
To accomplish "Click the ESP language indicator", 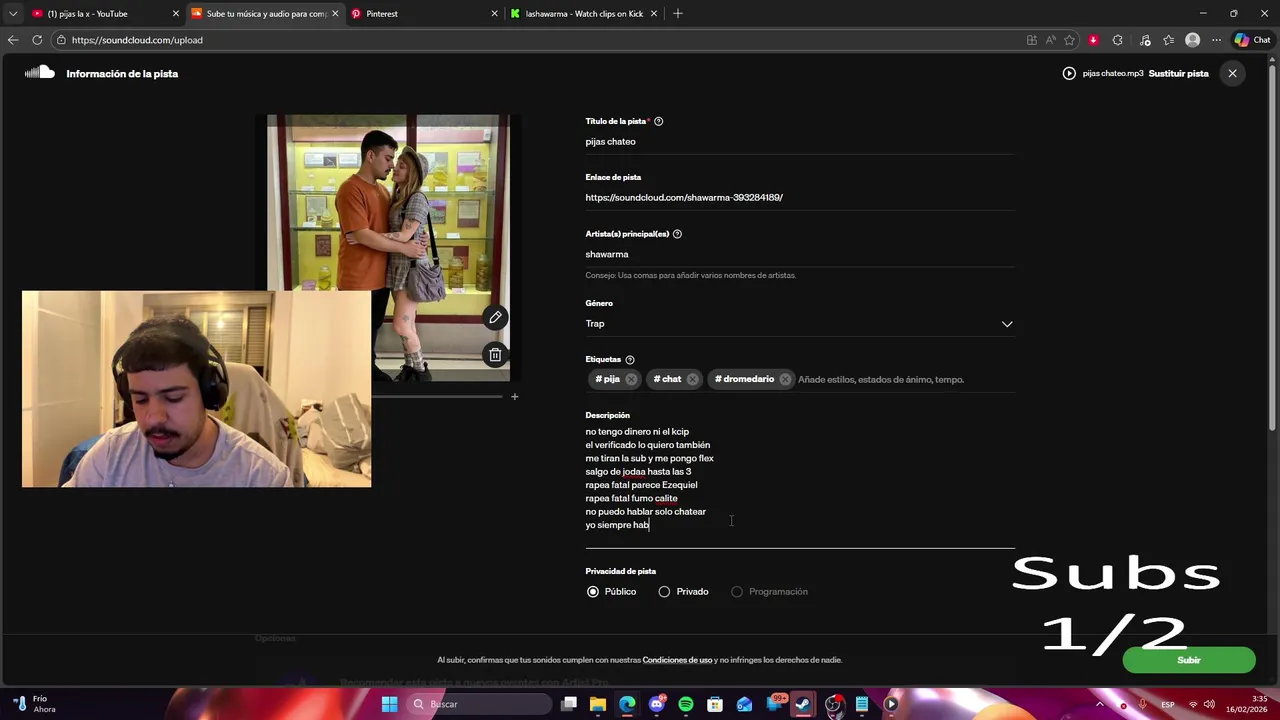I will coord(1167,705).
